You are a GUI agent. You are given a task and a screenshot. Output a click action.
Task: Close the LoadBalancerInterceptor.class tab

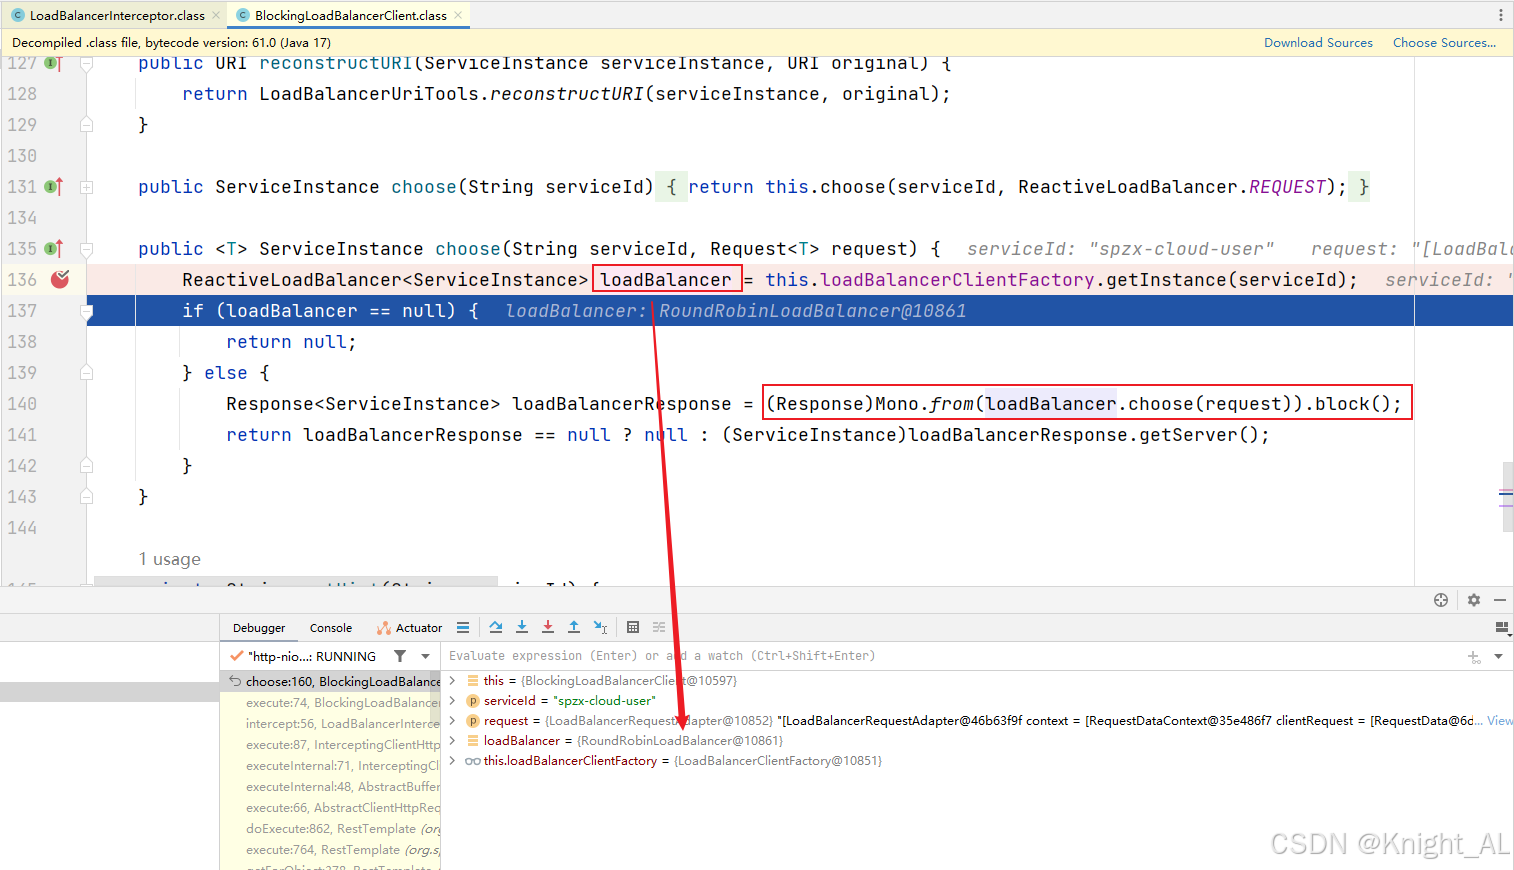coord(217,15)
